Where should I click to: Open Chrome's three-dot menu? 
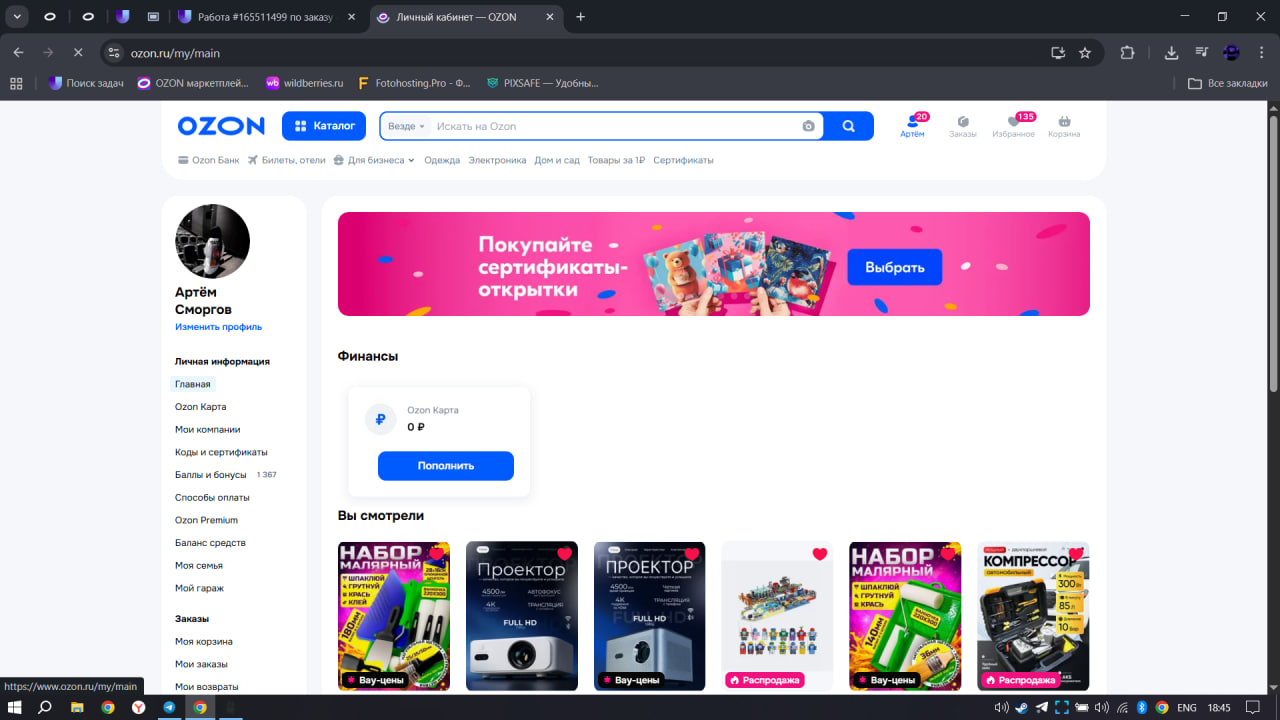click(1261, 53)
